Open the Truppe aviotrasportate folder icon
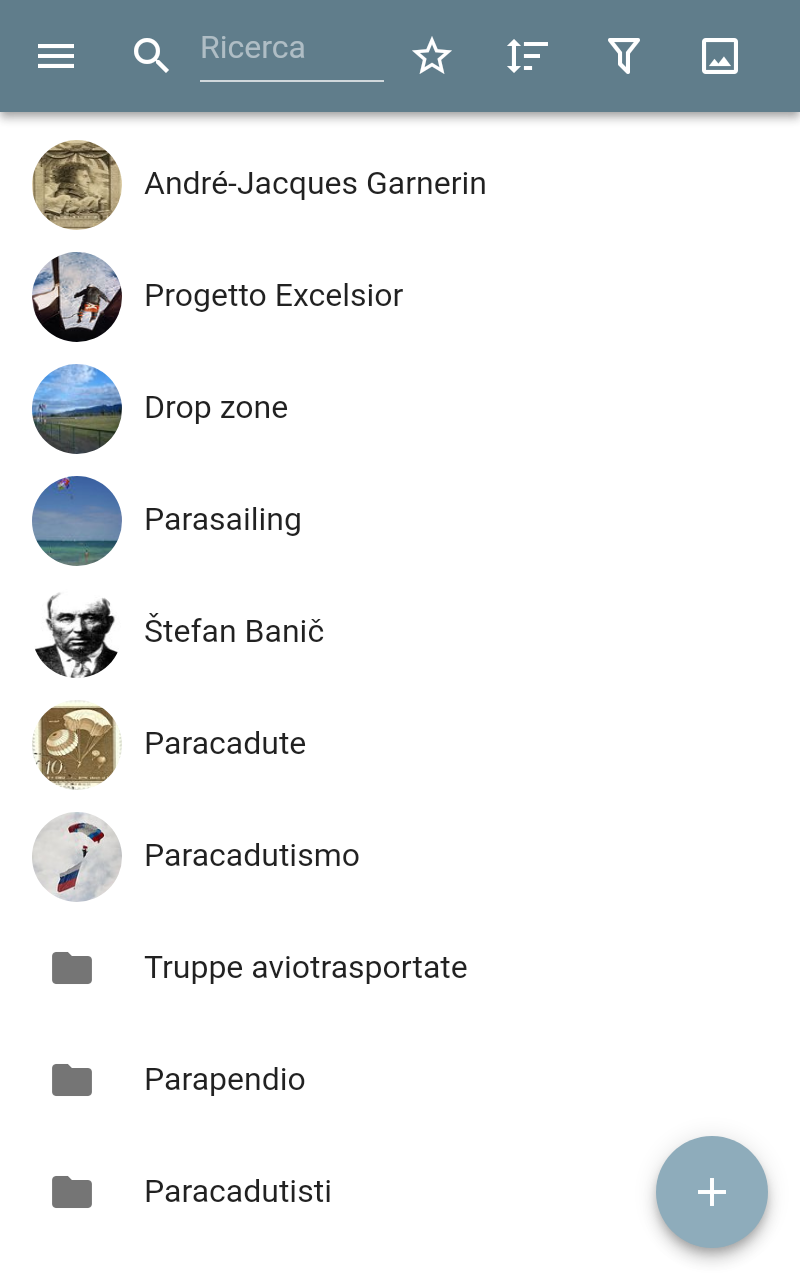Image resolution: width=800 pixels, height=1280 pixels. [72, 968]
